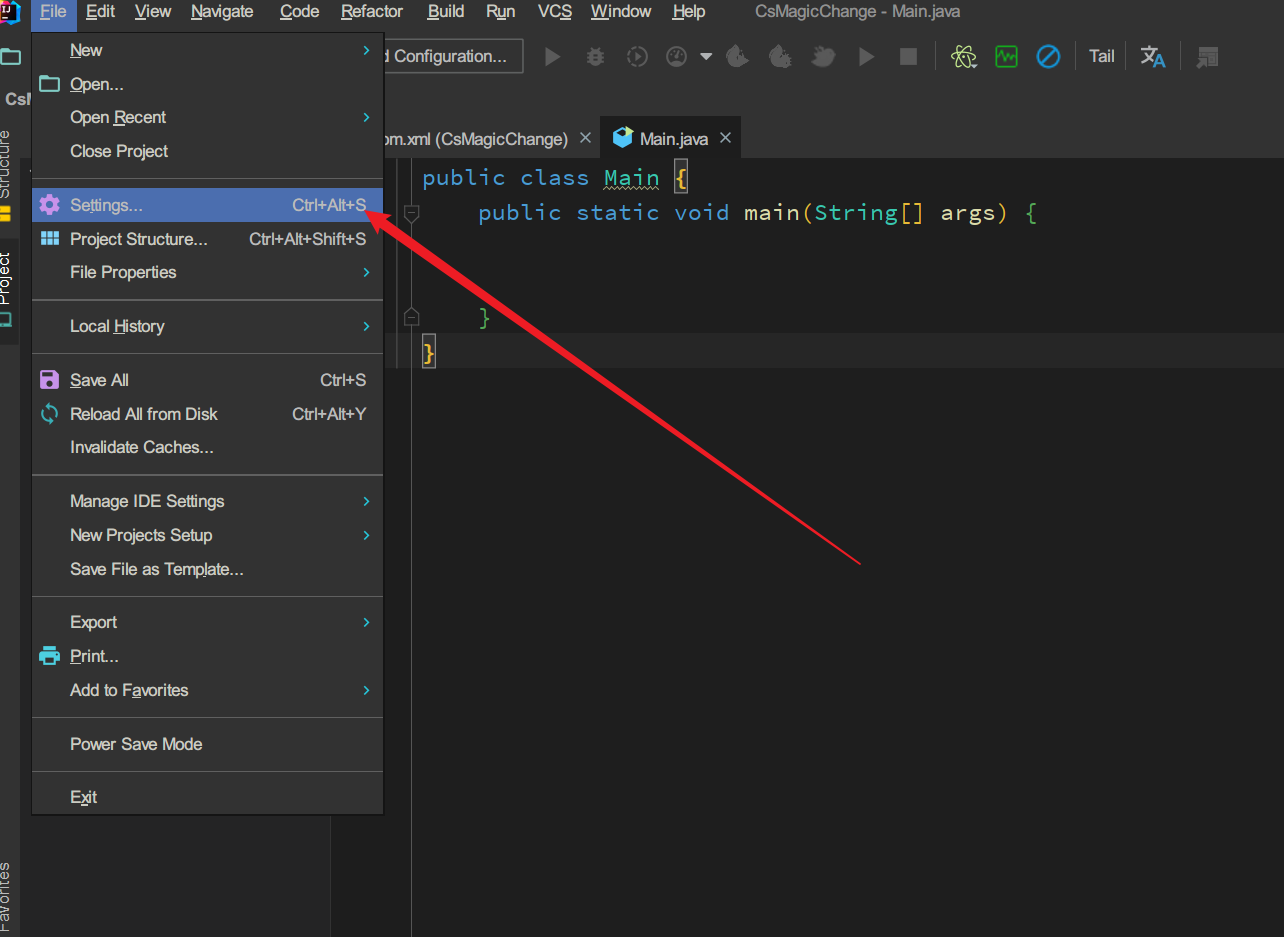1284x937 pixels.
Task: Choose Invalidate Caches...
Action: pos(207,447)
